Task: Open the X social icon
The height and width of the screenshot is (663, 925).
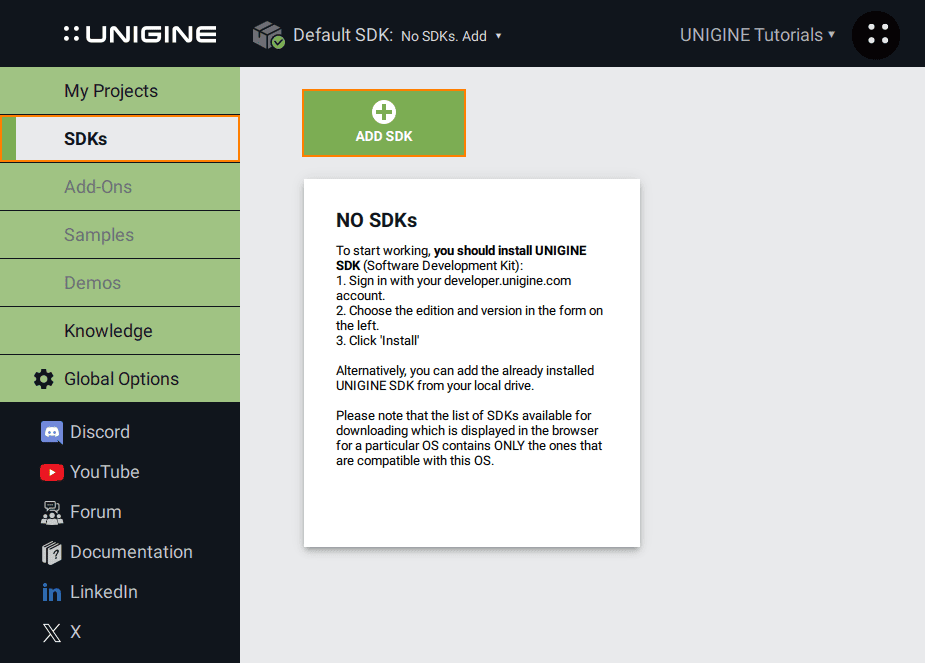Action: (x=52, y=632)
